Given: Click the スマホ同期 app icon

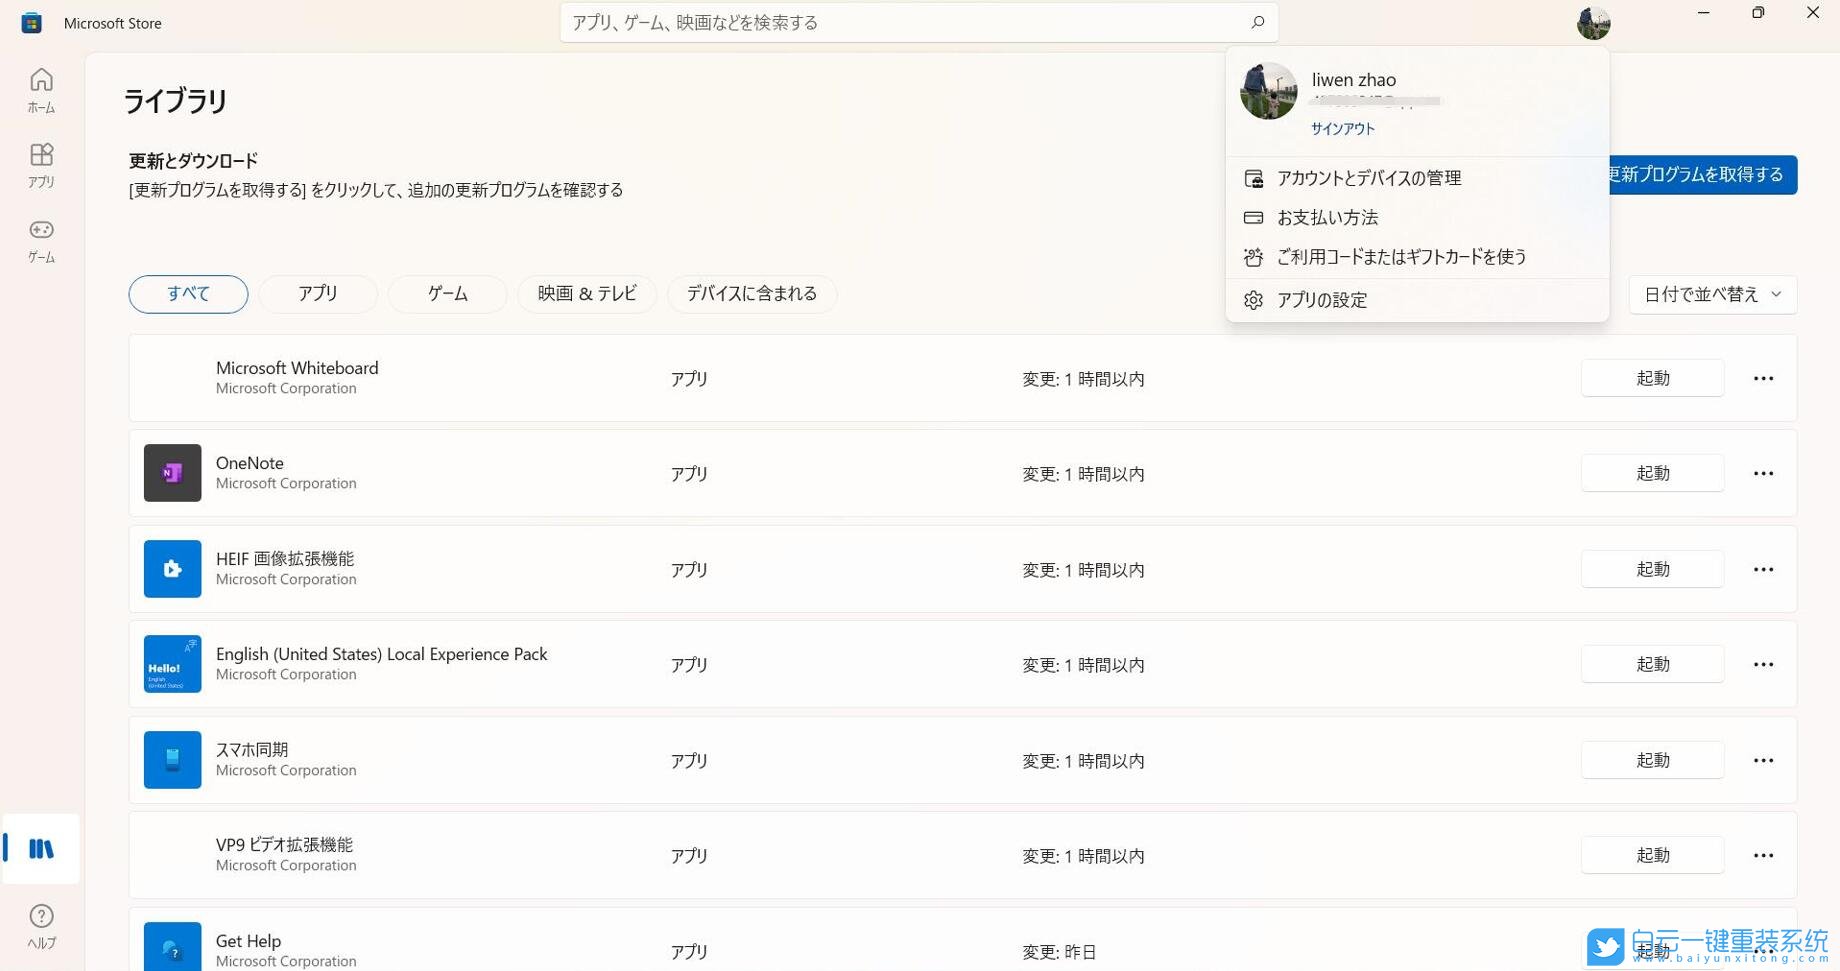Looking at the screenshot, I should (x=171, y=759).
